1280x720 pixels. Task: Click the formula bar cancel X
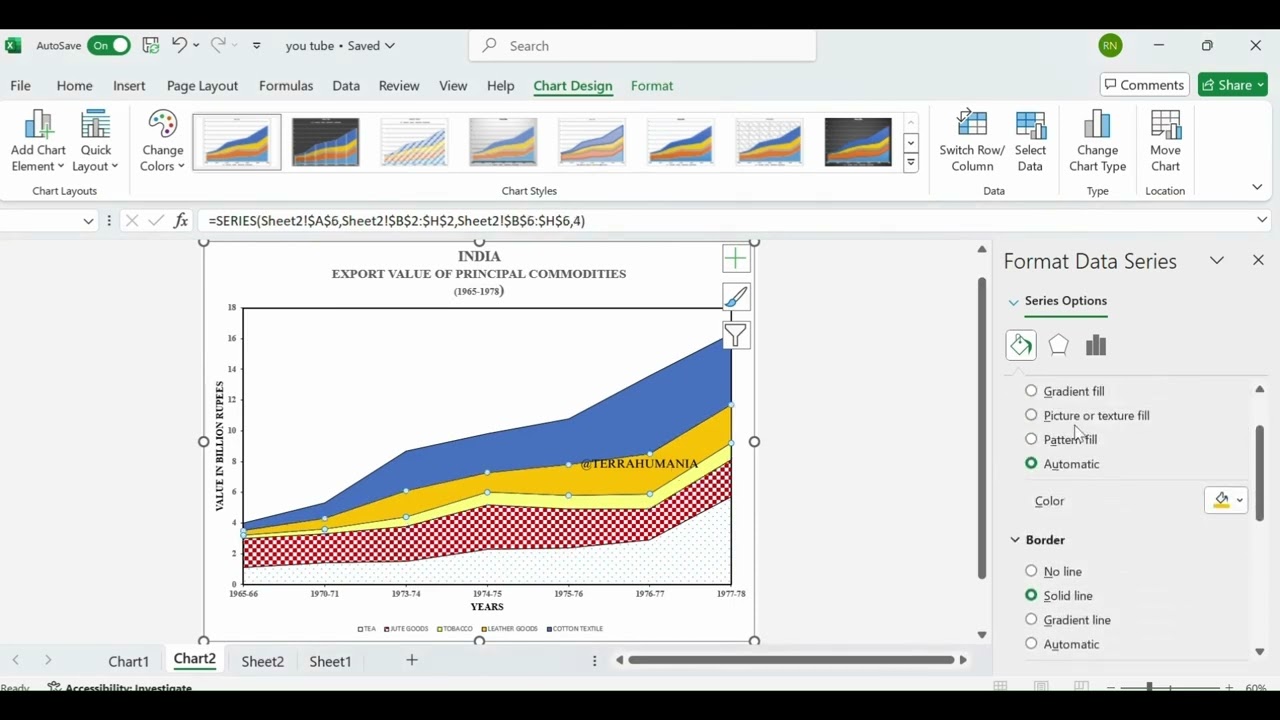(131, 220)
